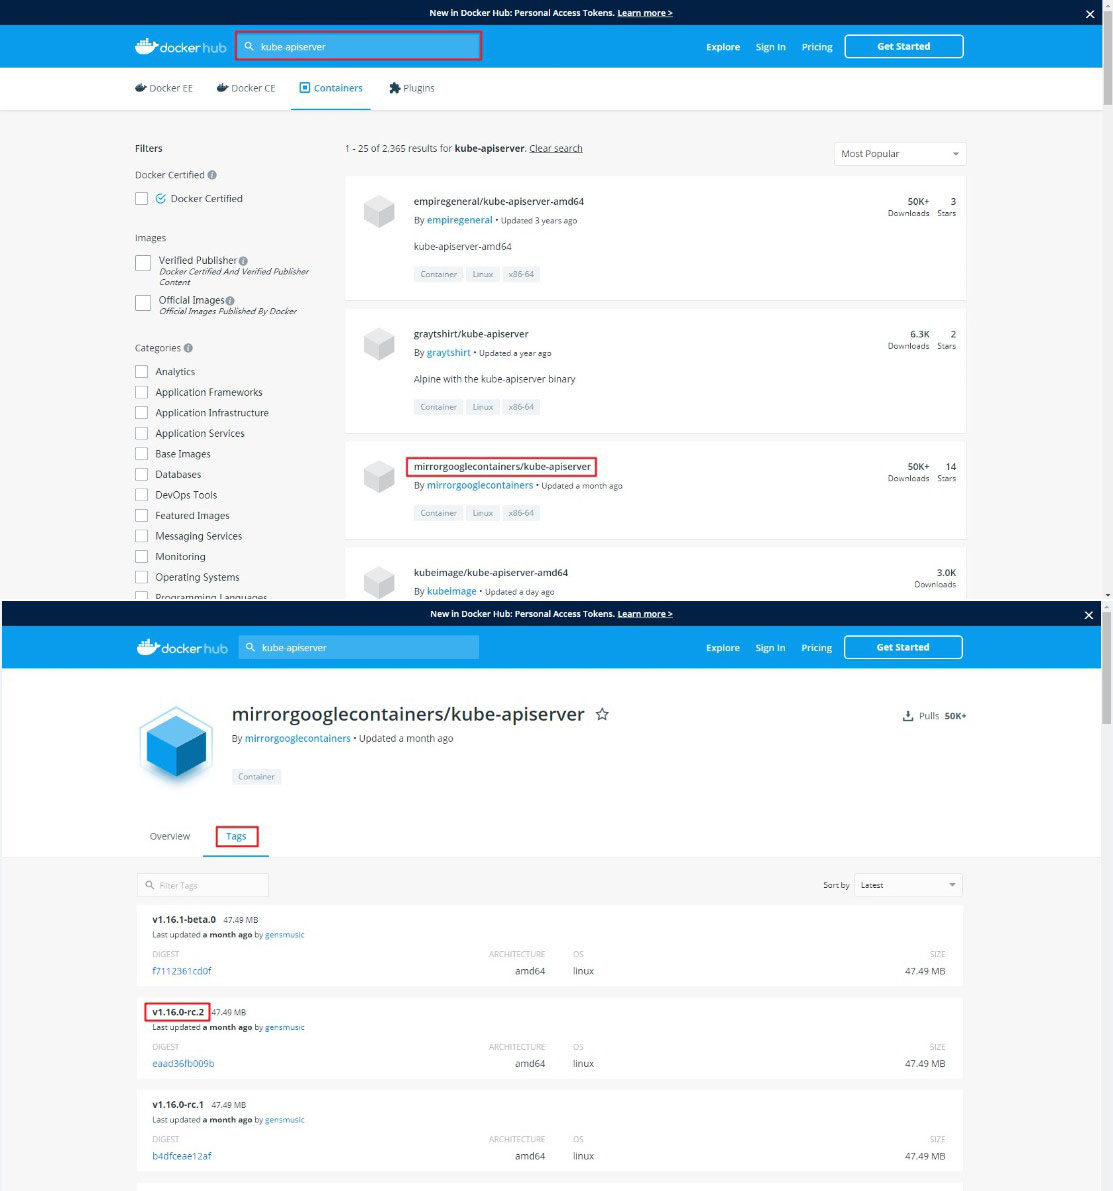Enable the Application Infrastructure category

(x=141, y=412)
